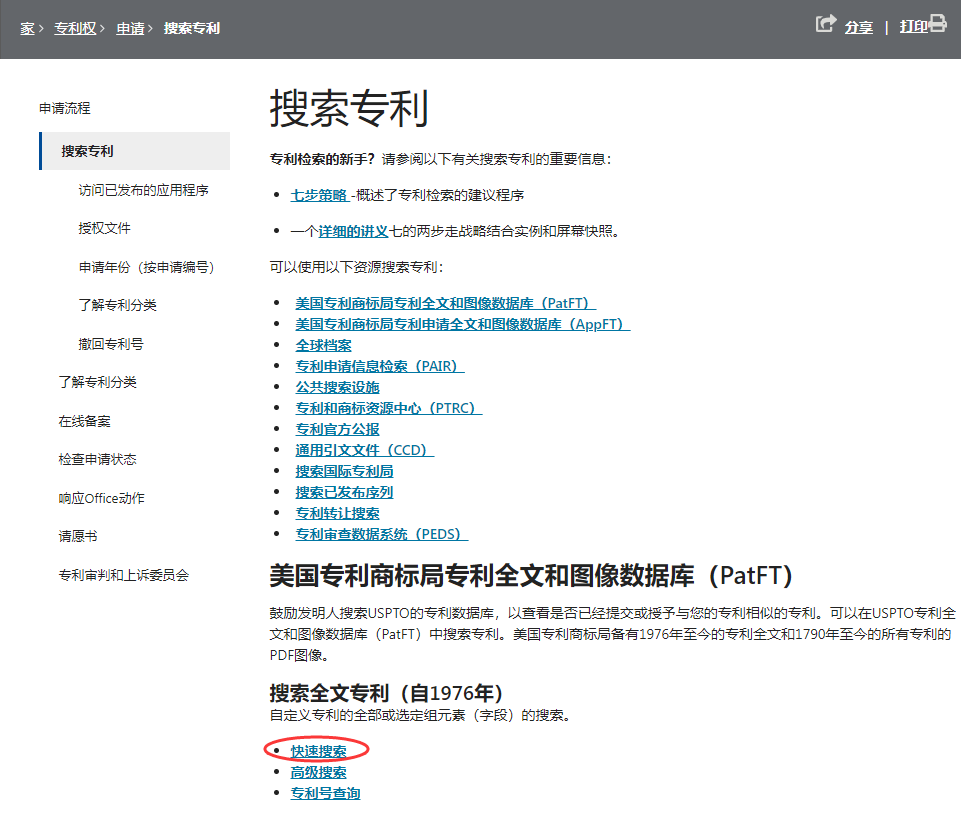Open the 详细的讲义 link
The image size is (961, 814).
click(x=353, y=231)
